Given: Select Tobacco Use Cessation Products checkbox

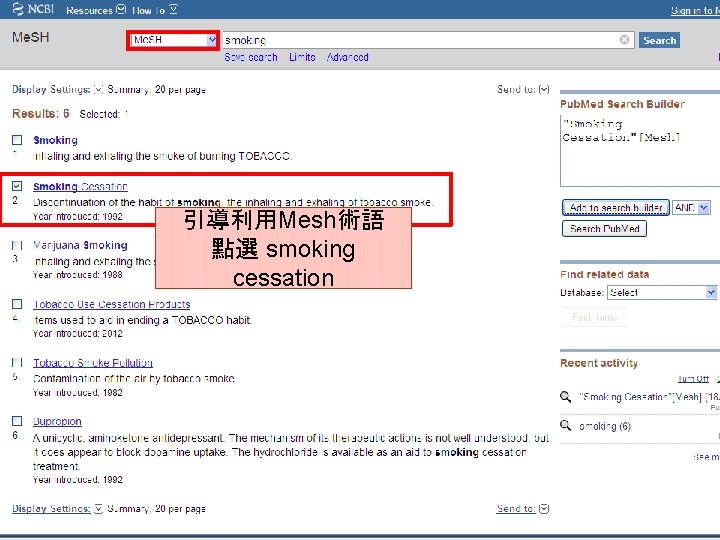Looking at the screenshot, I should point(17,304).
